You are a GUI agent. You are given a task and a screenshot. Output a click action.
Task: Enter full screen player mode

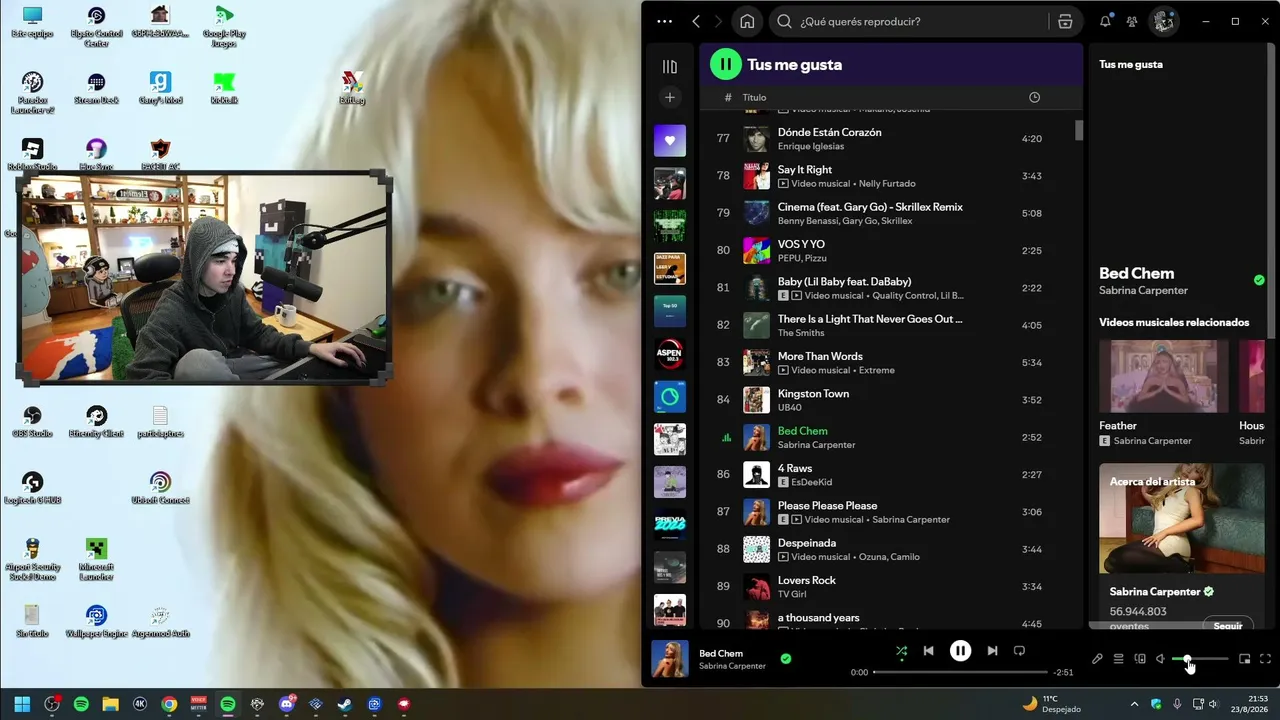(1266, 659)
